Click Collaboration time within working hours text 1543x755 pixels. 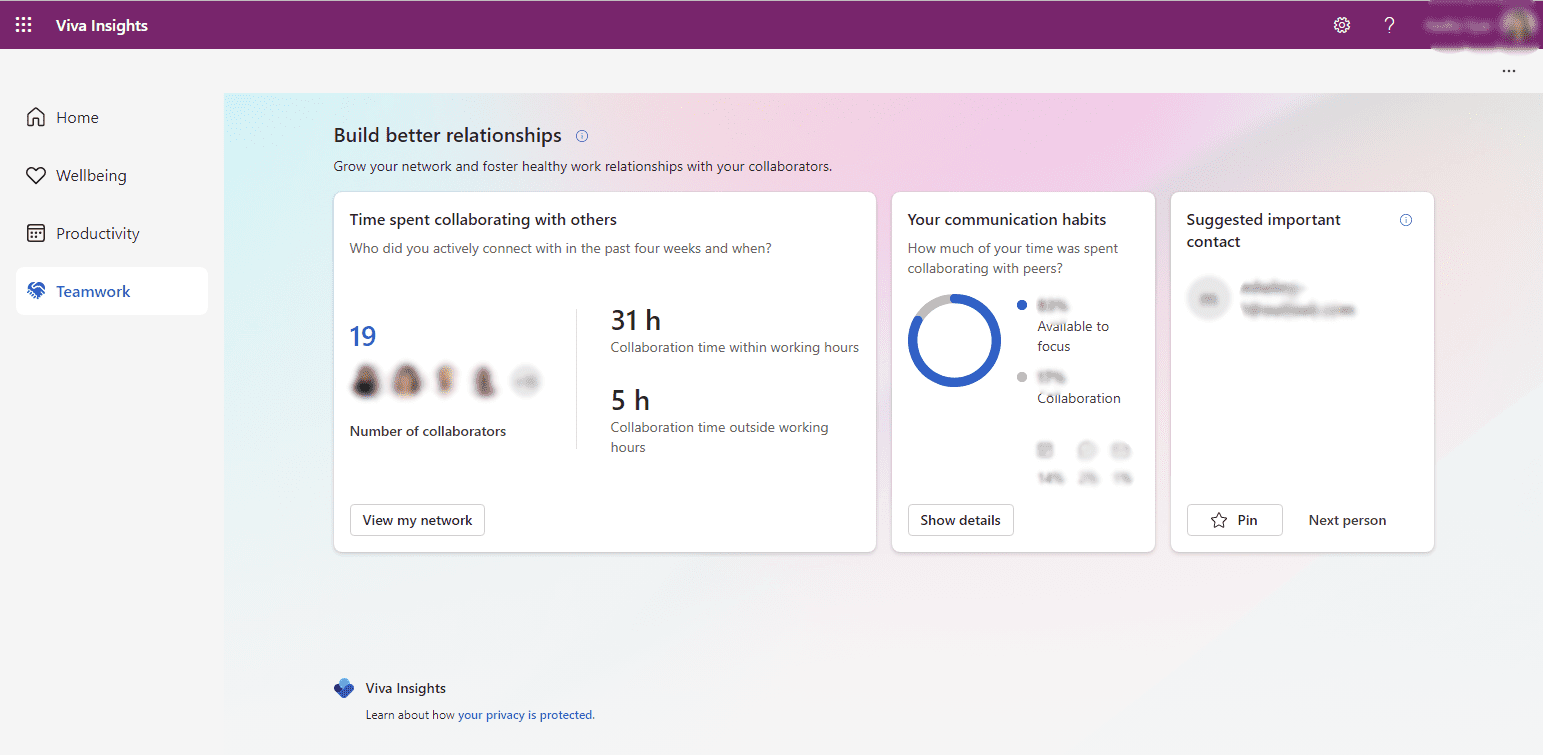point(735,347)
